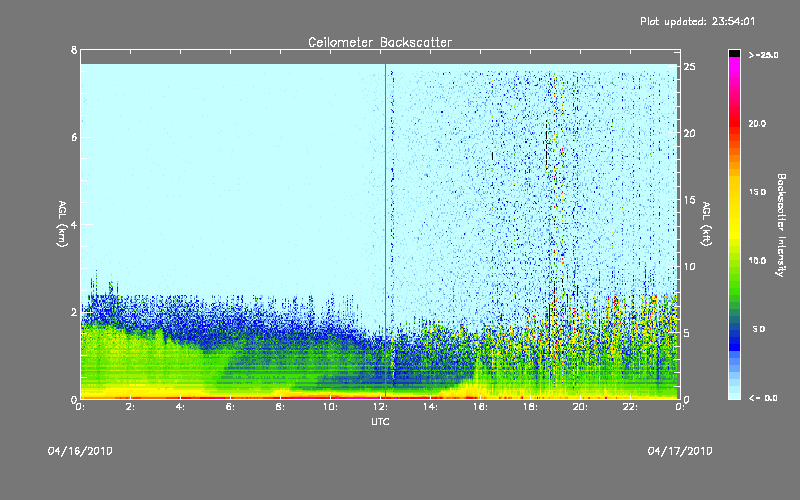Click the "15" tick on the kft axis
The height and width of the screenshot is (500, 800).
(x=689, y=200)
